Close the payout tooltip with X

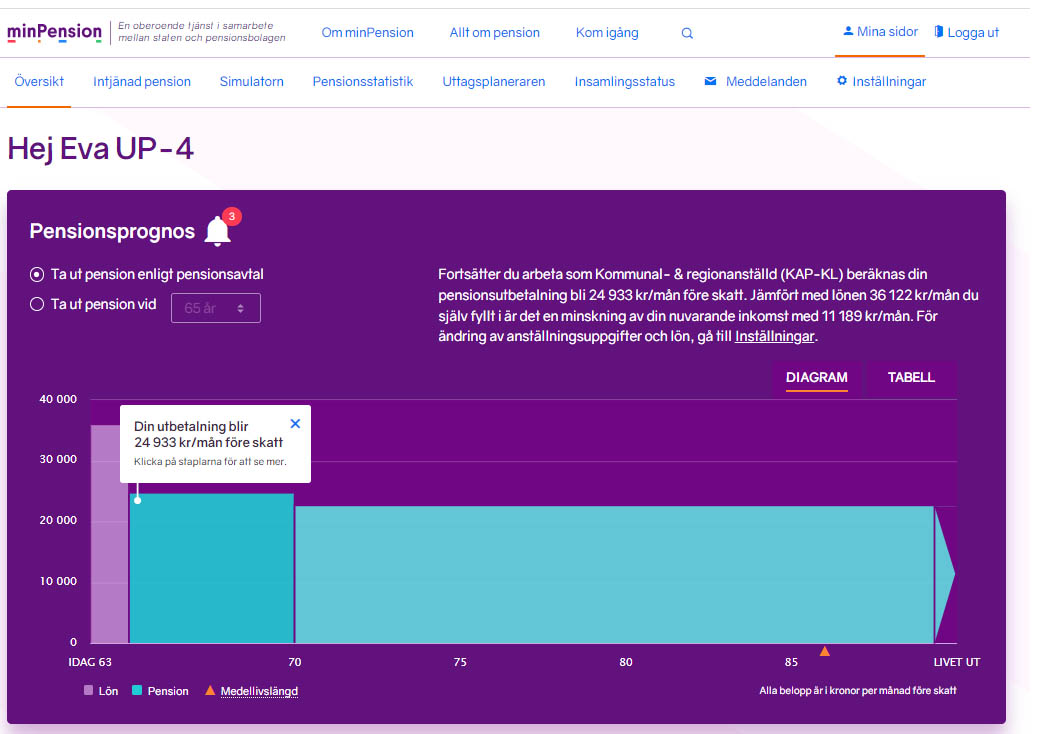[295, 424]
